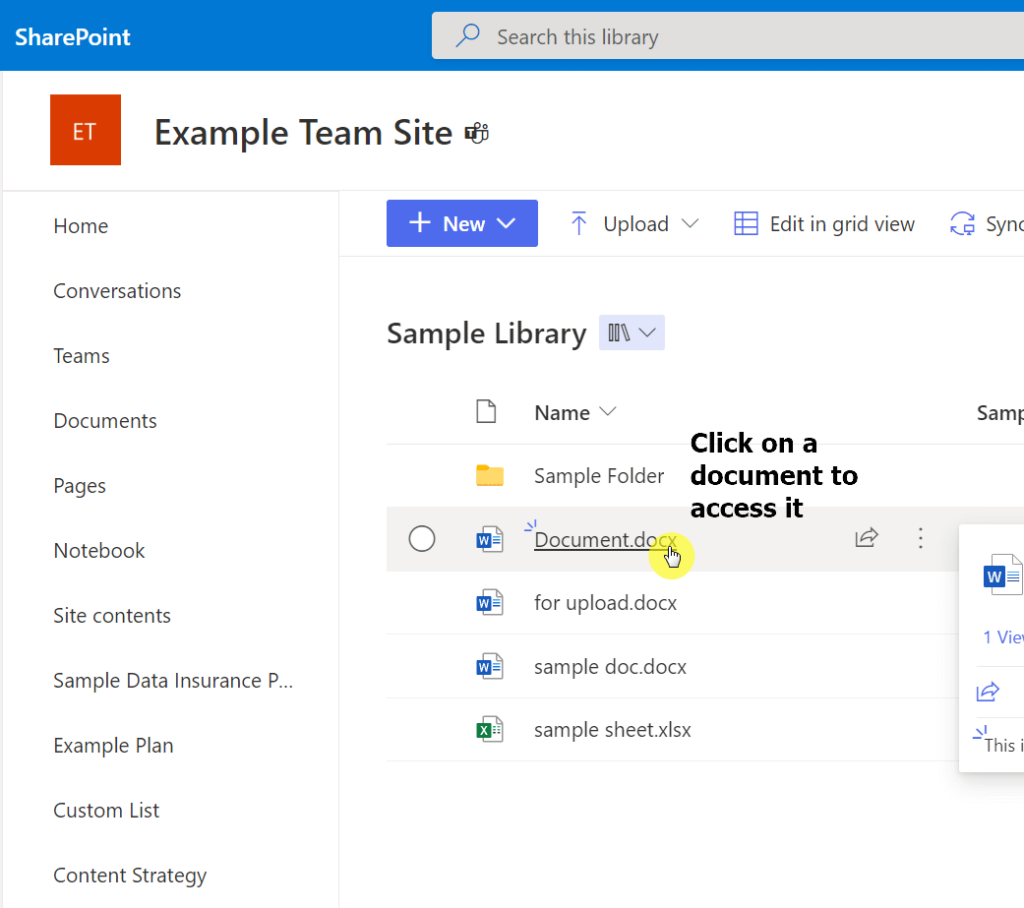
Task: Open Sample Folder
Action: [599, 476]
